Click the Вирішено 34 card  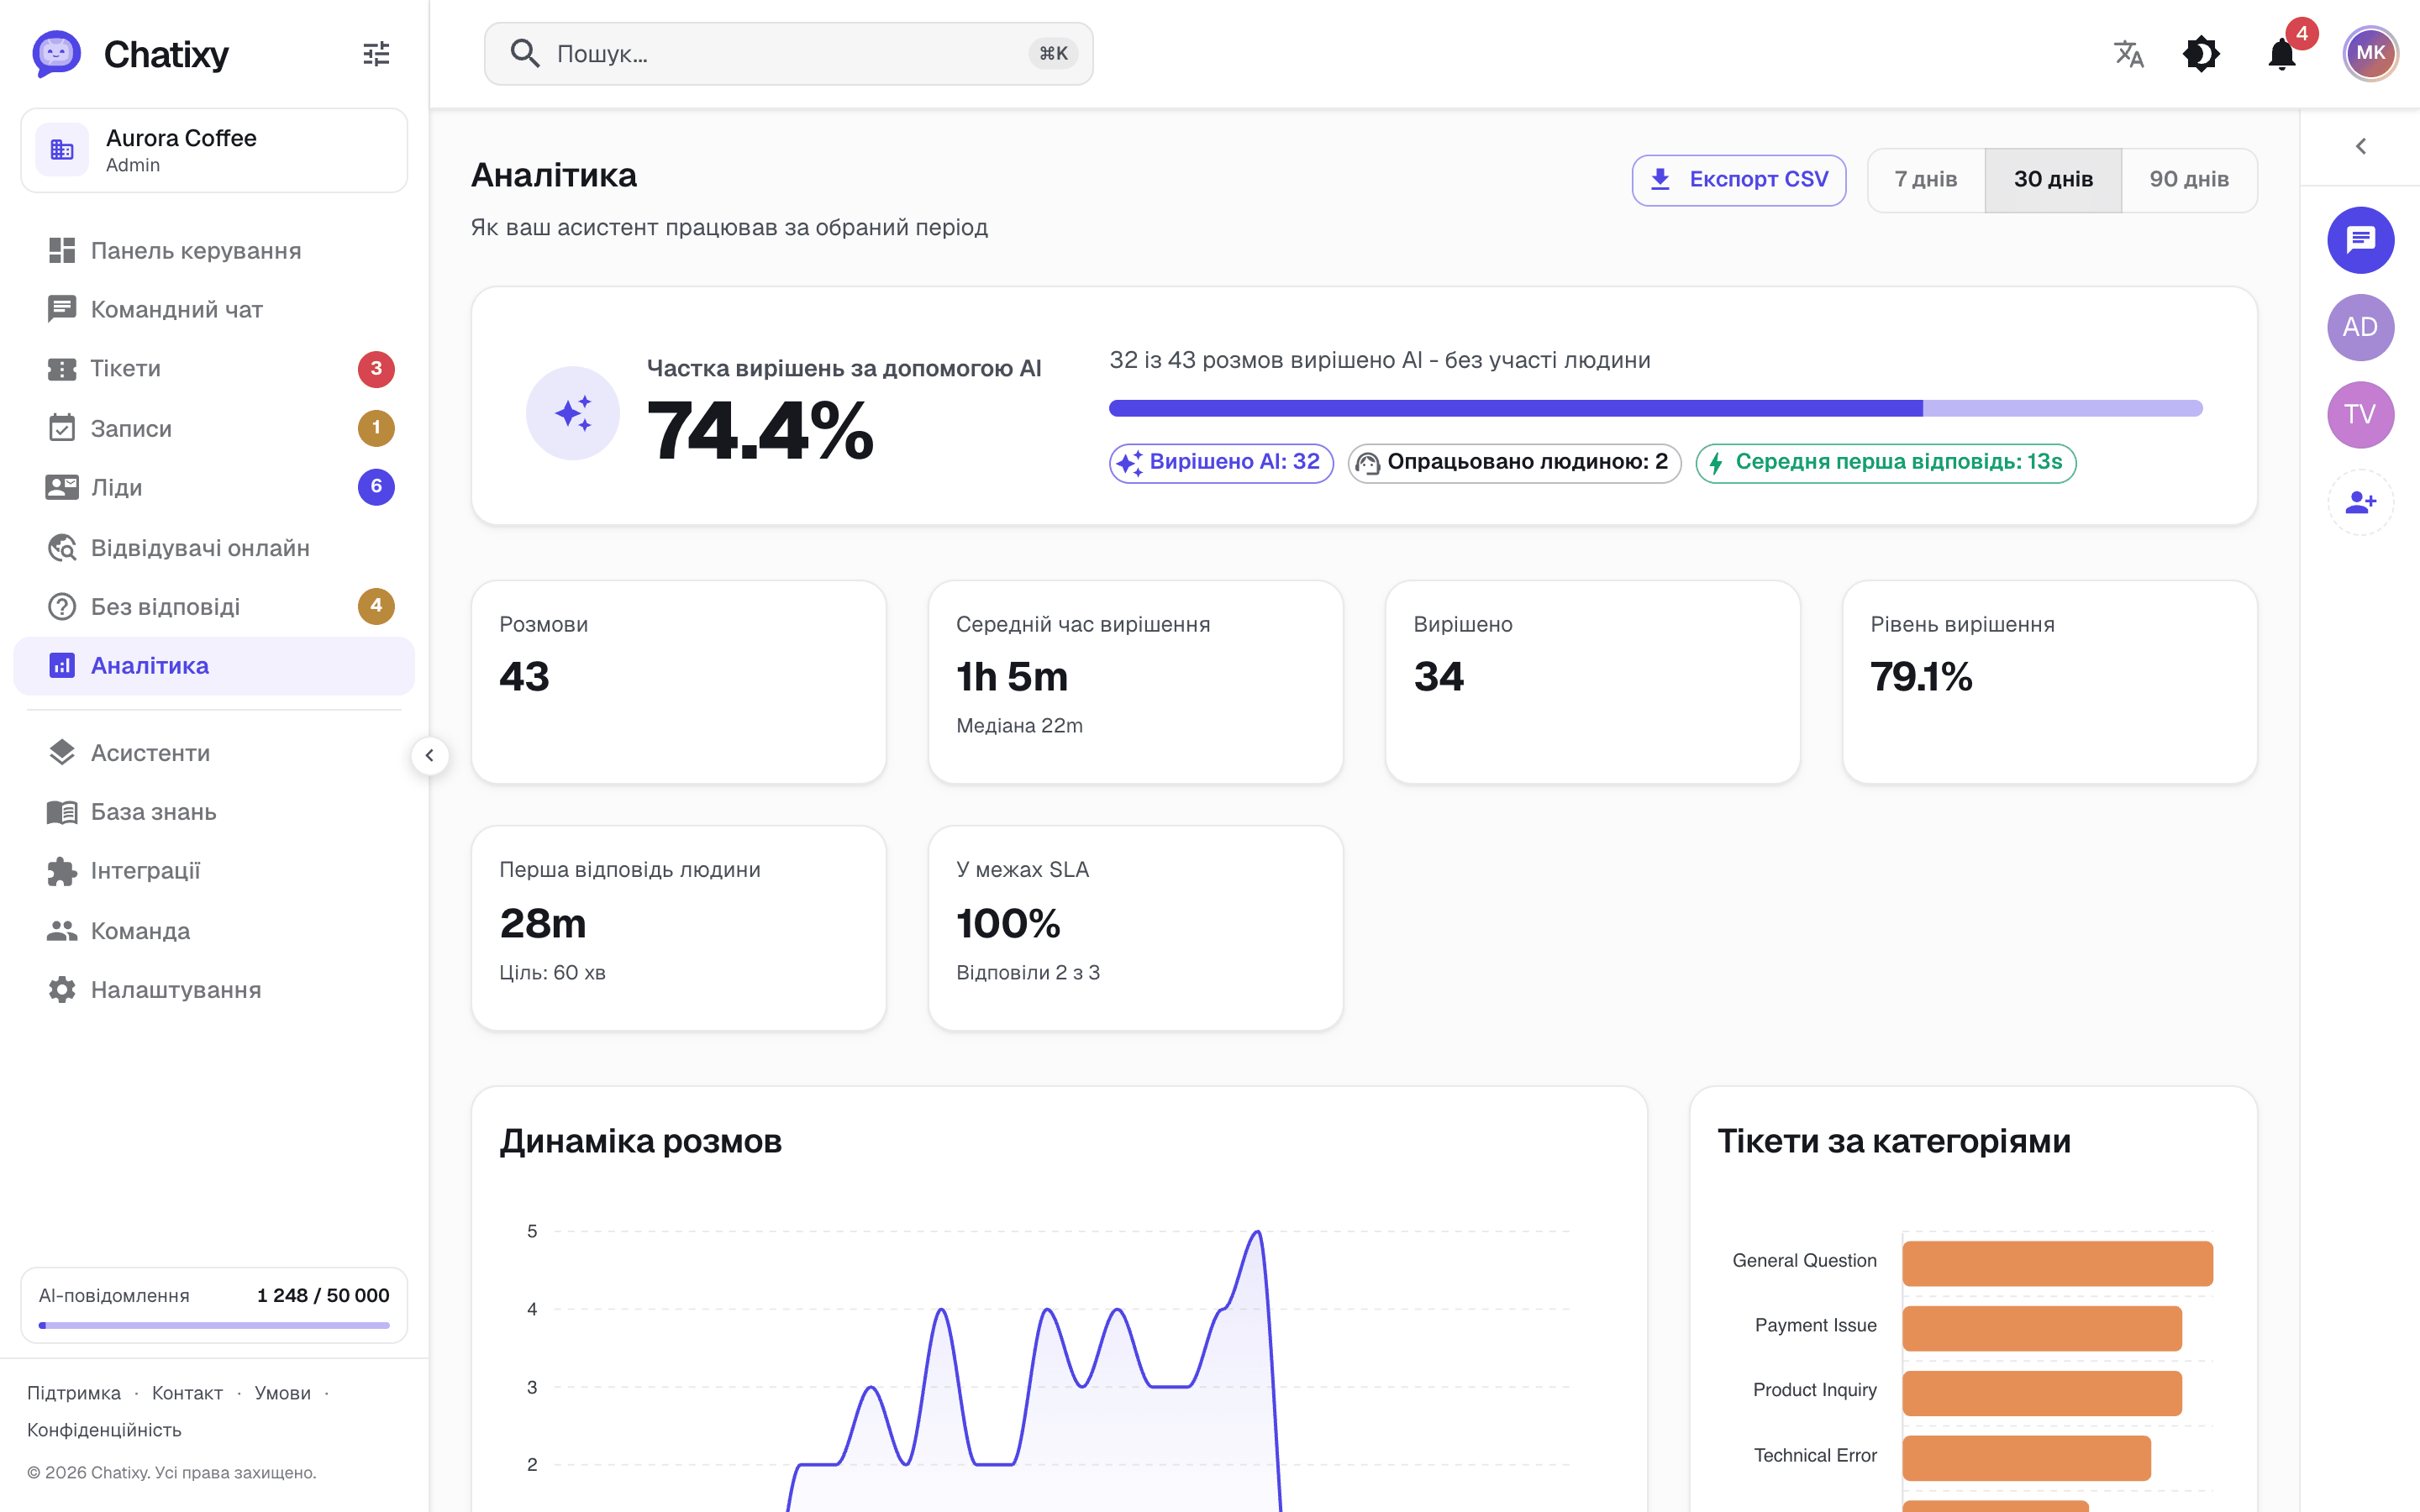click(x=1593, y=682)
